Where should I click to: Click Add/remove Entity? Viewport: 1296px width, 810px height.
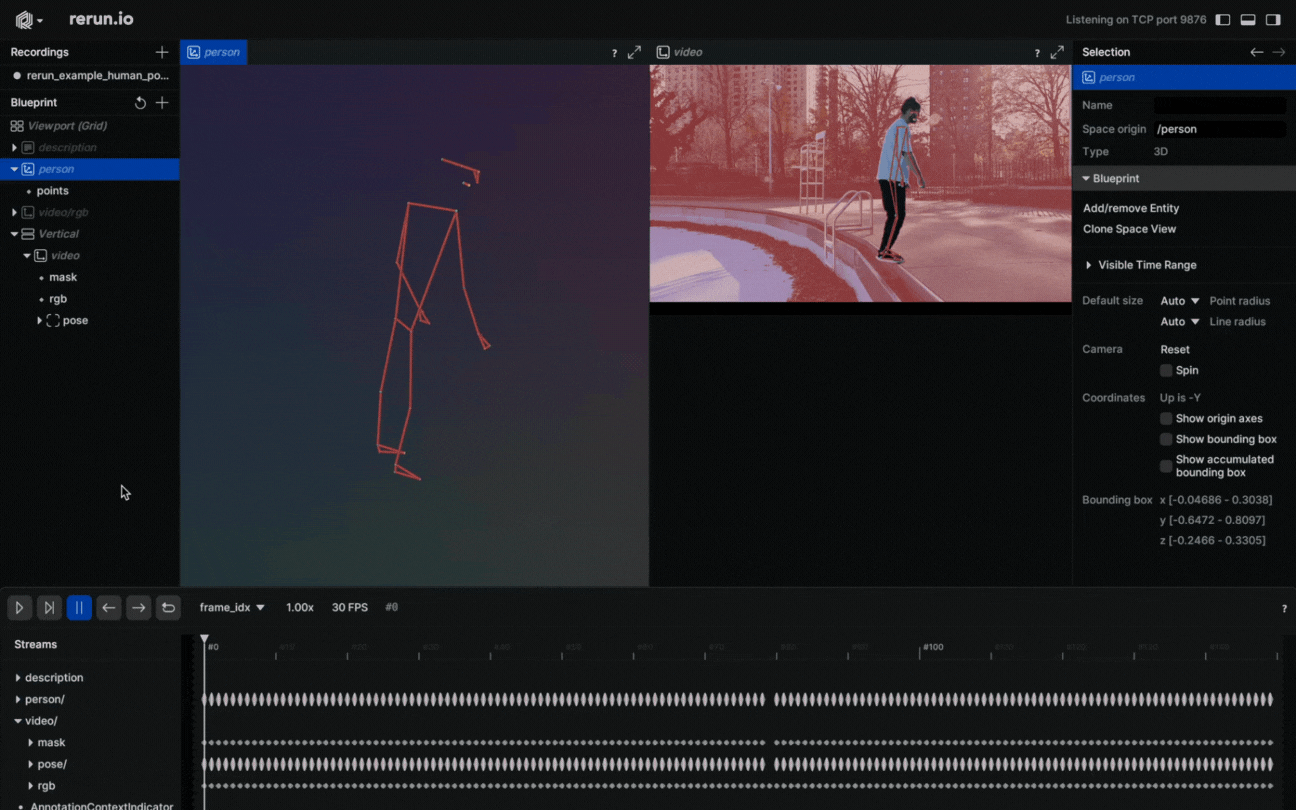click(1131, 208)
